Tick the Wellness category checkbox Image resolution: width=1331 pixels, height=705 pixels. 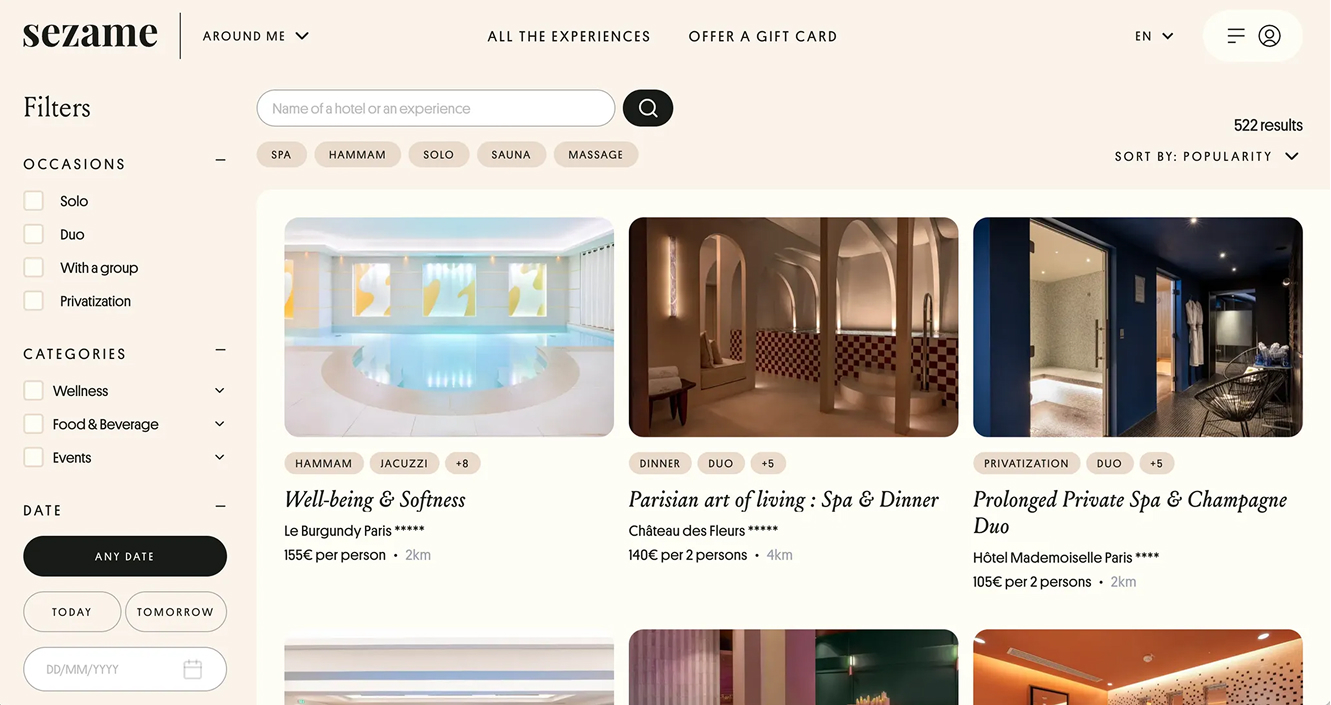click(34, 391)
